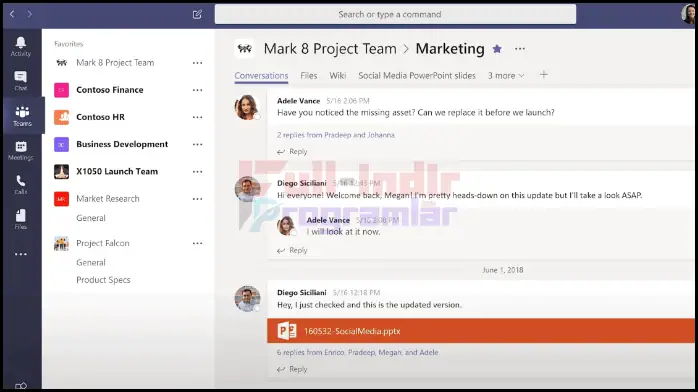Expand 6 replies from Enrico, Pradeep, Megan, Adele
Screen dimensions: 698x392
click(x=357, y=352)
